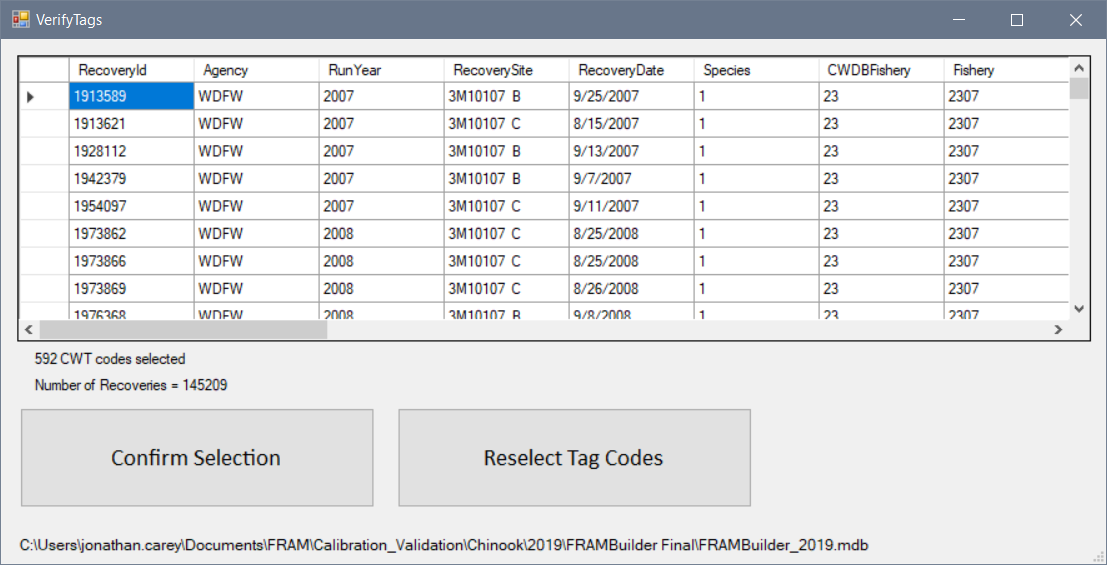This screenshot has width=1107, height=565.
Task: Click the horizontal scroll right arrow
Action: tap(1058, 329)
